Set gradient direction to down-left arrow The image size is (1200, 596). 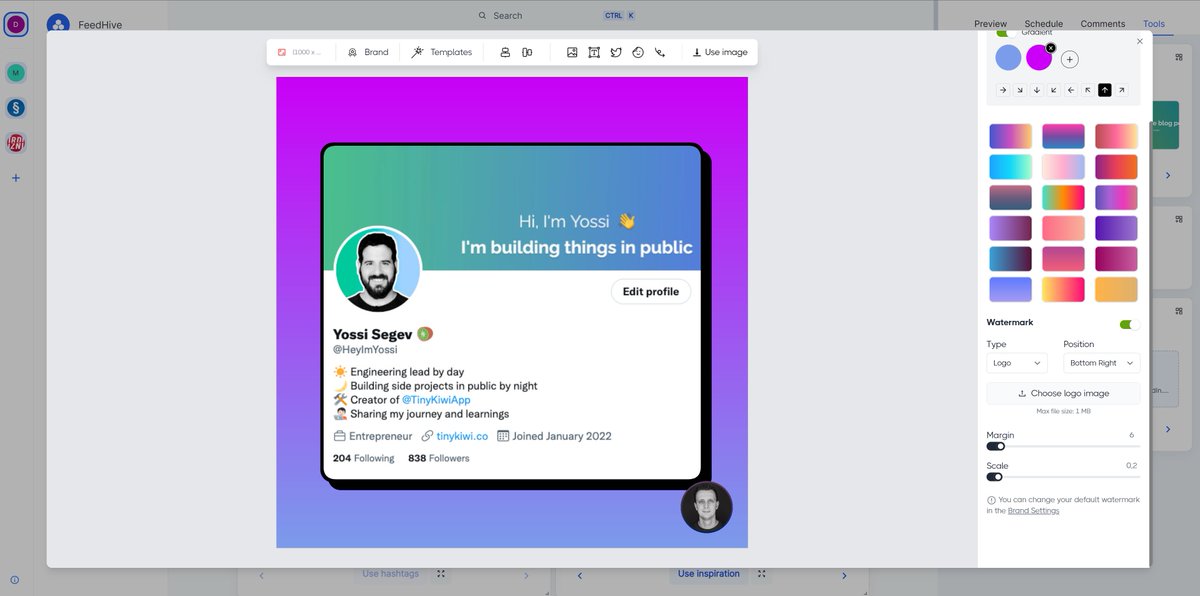(x=1054, y=90)
